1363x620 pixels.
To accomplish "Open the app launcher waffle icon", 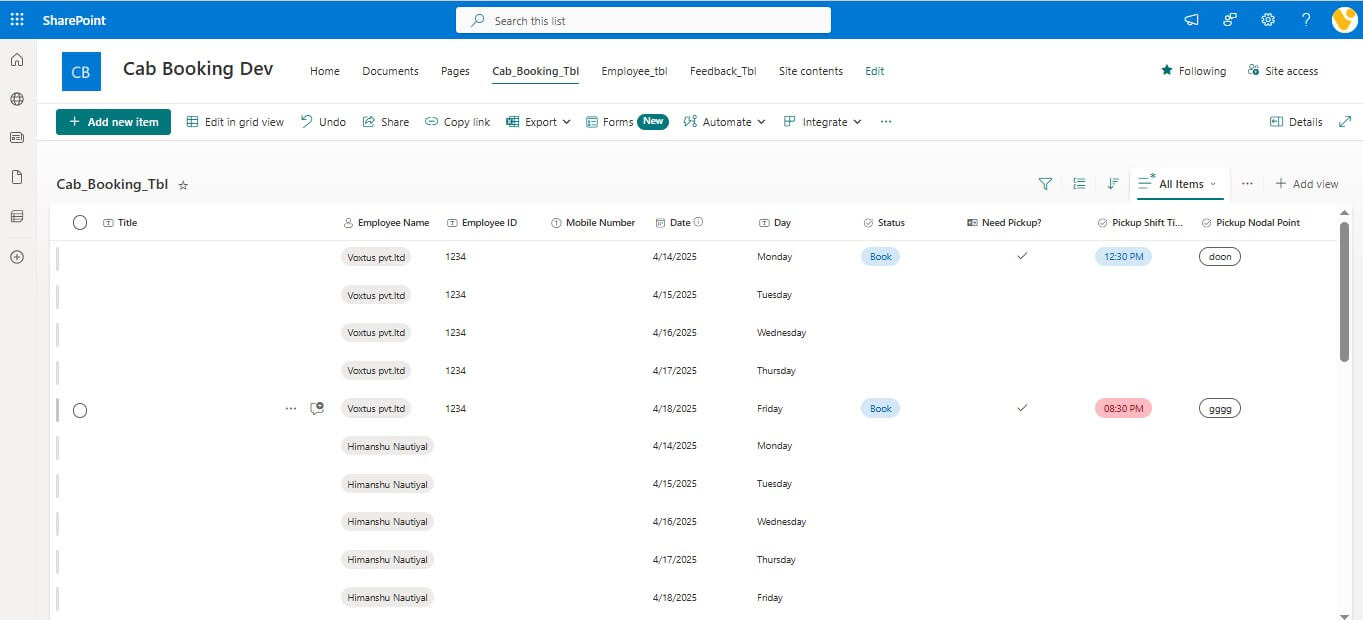I will tap(15, 19).
